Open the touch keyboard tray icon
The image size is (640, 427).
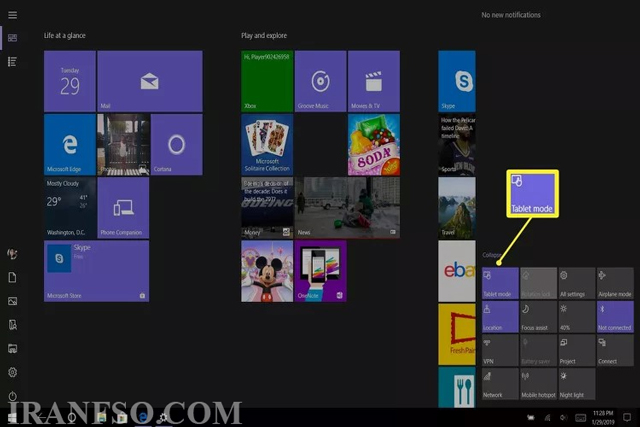point(580,417)
